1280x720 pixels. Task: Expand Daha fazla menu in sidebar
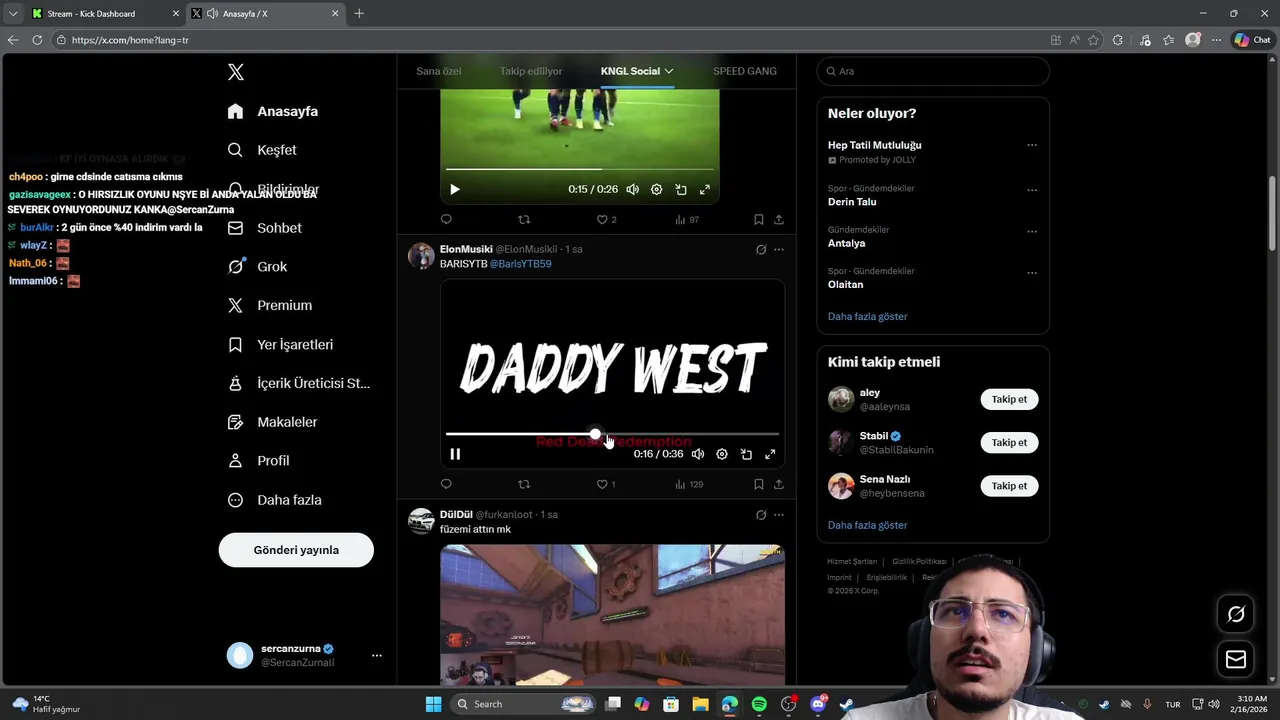(x=274, y=500)
